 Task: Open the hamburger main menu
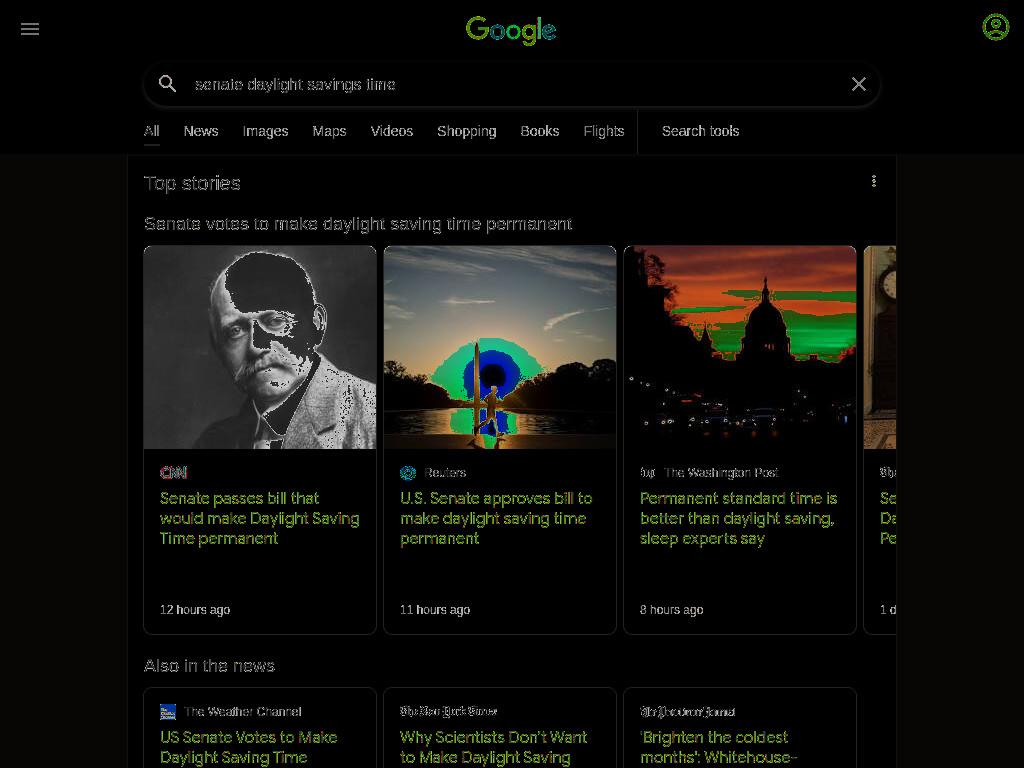tap(30, 29)
